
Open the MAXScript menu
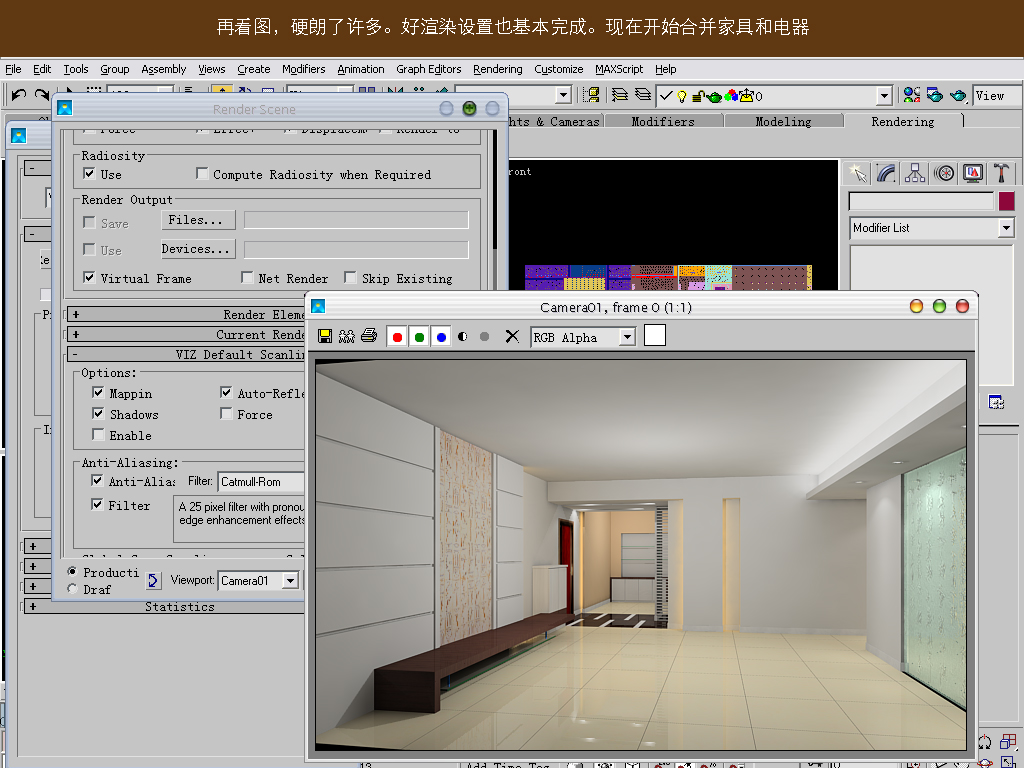[619, 69]
